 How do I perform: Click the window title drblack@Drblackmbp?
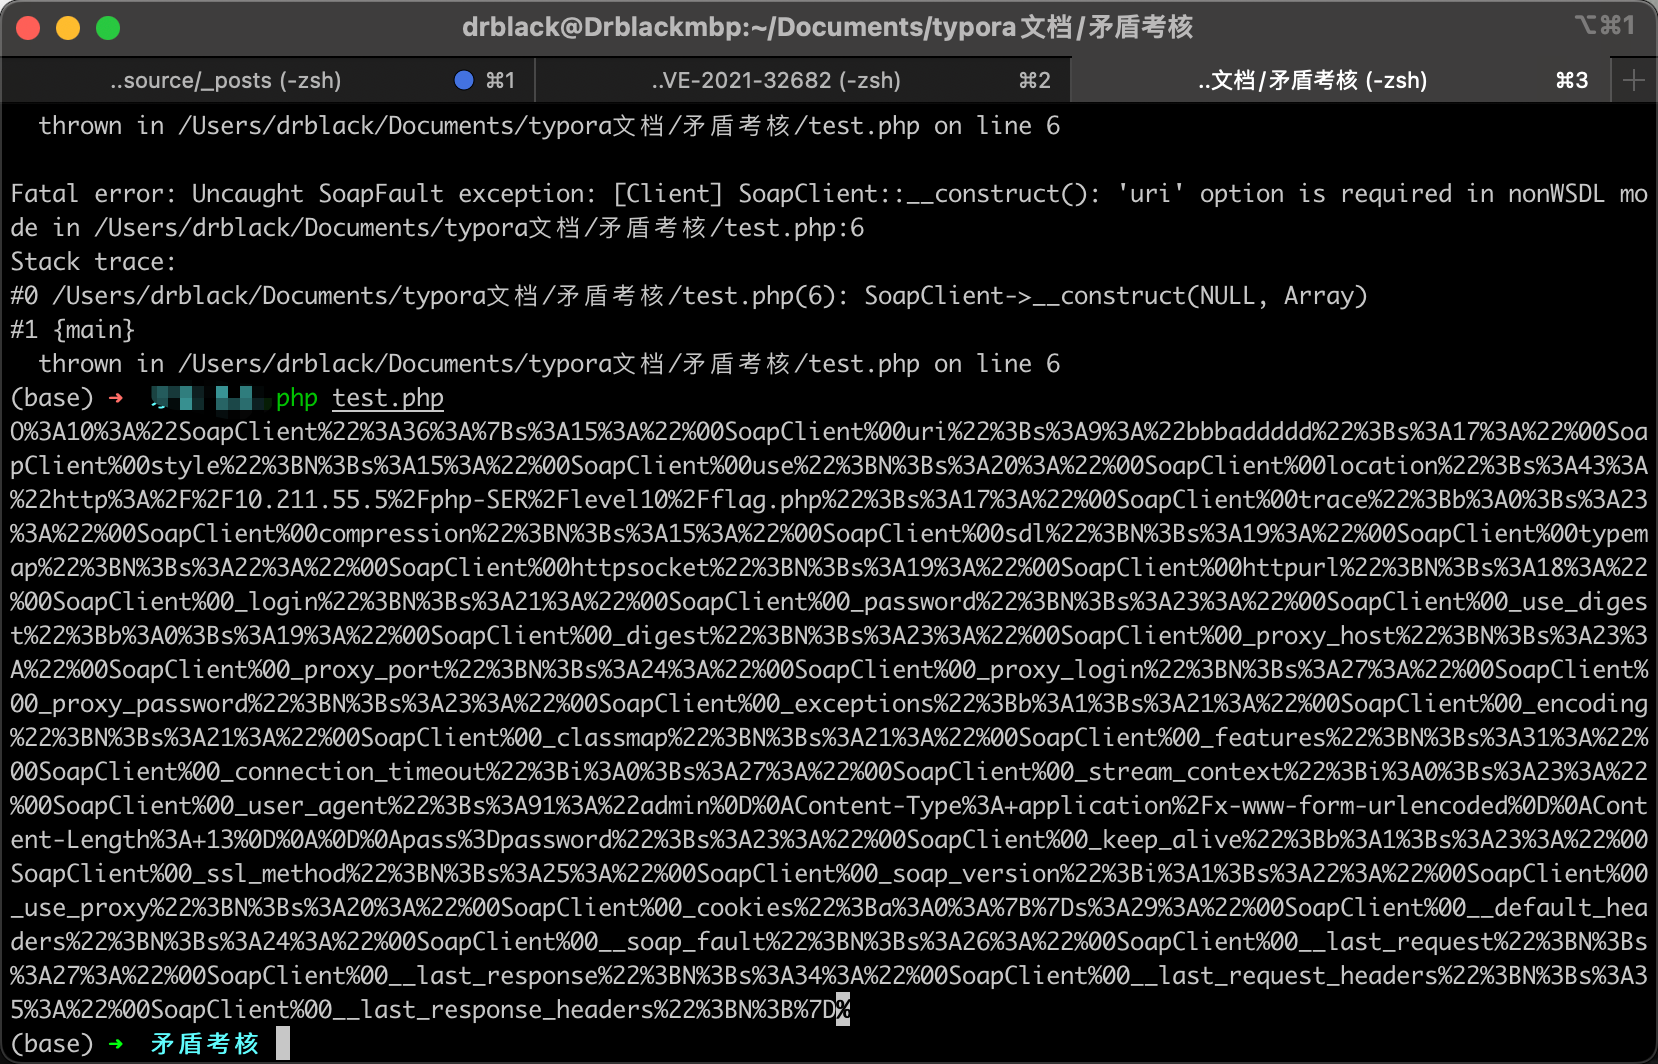(x=827, y=27)
